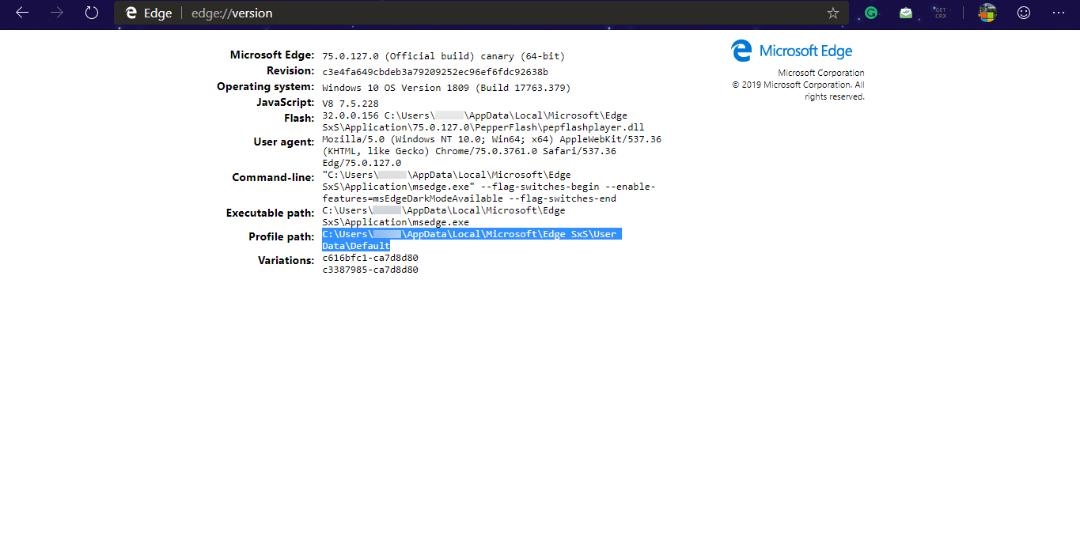Image resolution: width=1080 pixels, height=544 pixels.
Task: Refresh the edge://version page
Action: [x=92, y=13]
